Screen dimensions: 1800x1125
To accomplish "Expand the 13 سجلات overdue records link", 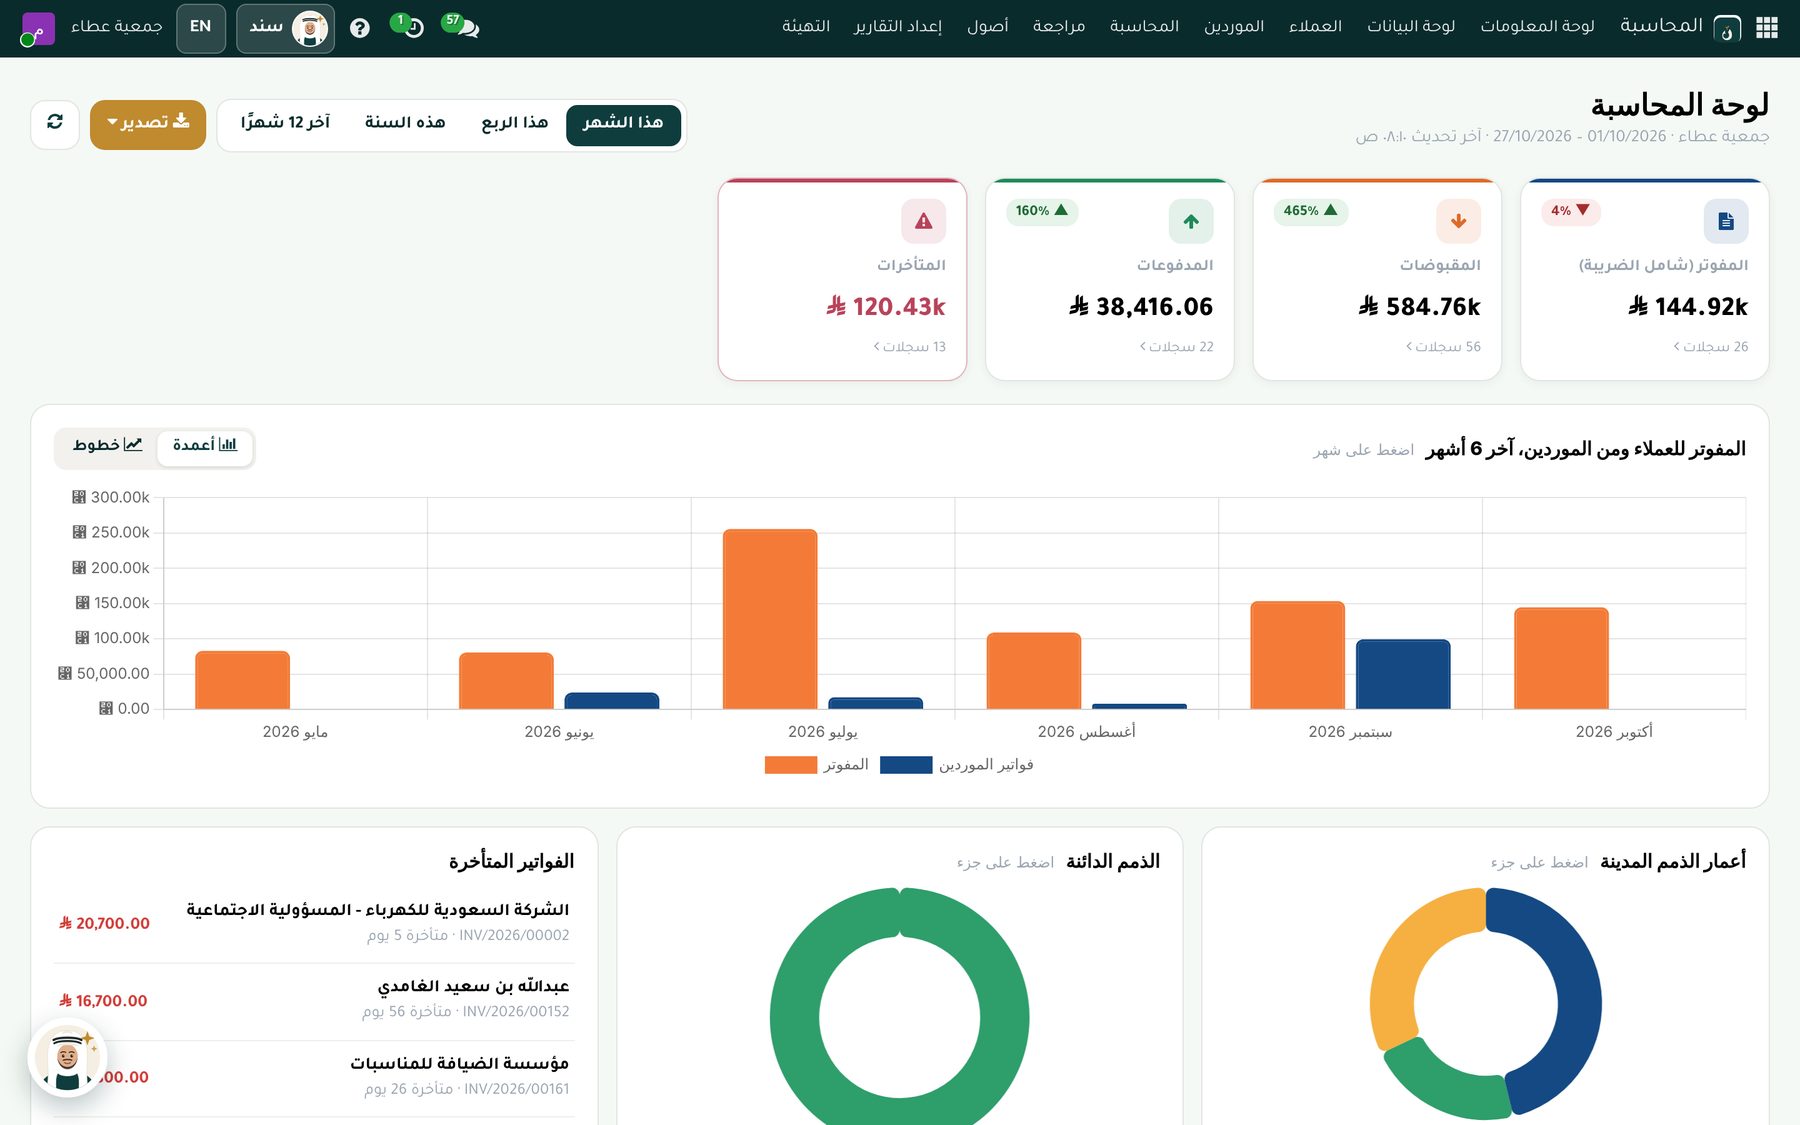I will pos(909,346).
